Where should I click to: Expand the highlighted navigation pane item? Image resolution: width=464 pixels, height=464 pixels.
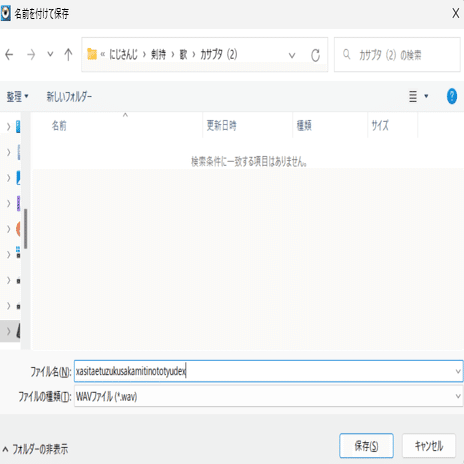(x=9, y=331)
